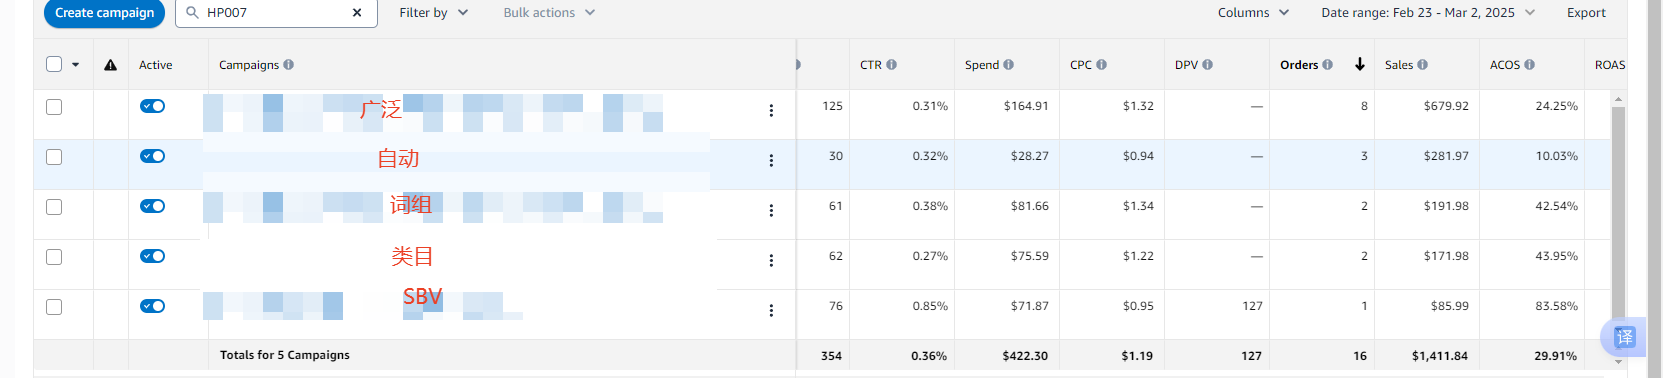
Task: Toggle off the 自动 campaign active switch
Action: tap(152, 156)
